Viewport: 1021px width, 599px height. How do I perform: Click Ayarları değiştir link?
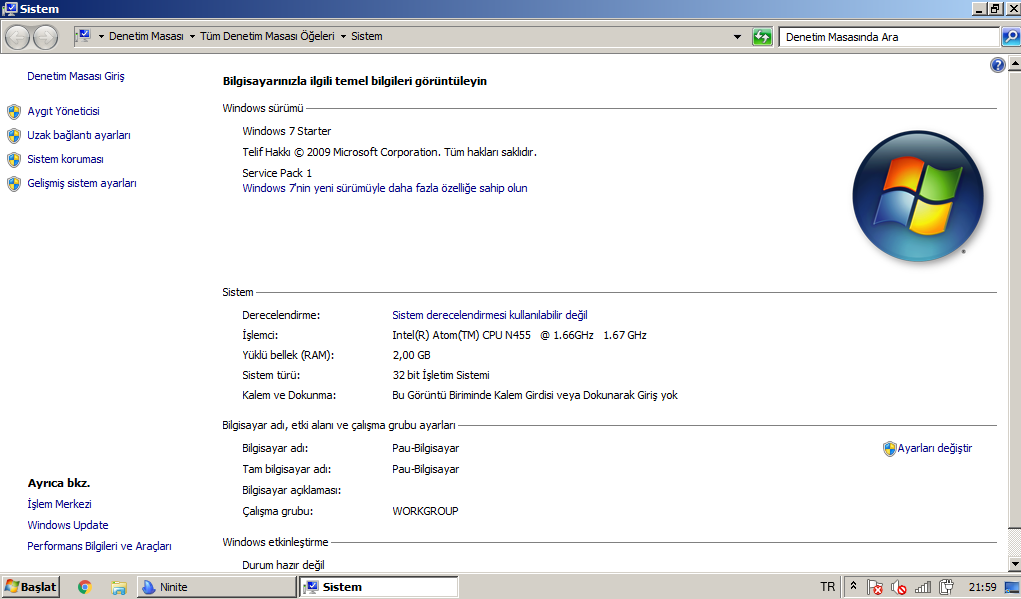coord(934,449)
